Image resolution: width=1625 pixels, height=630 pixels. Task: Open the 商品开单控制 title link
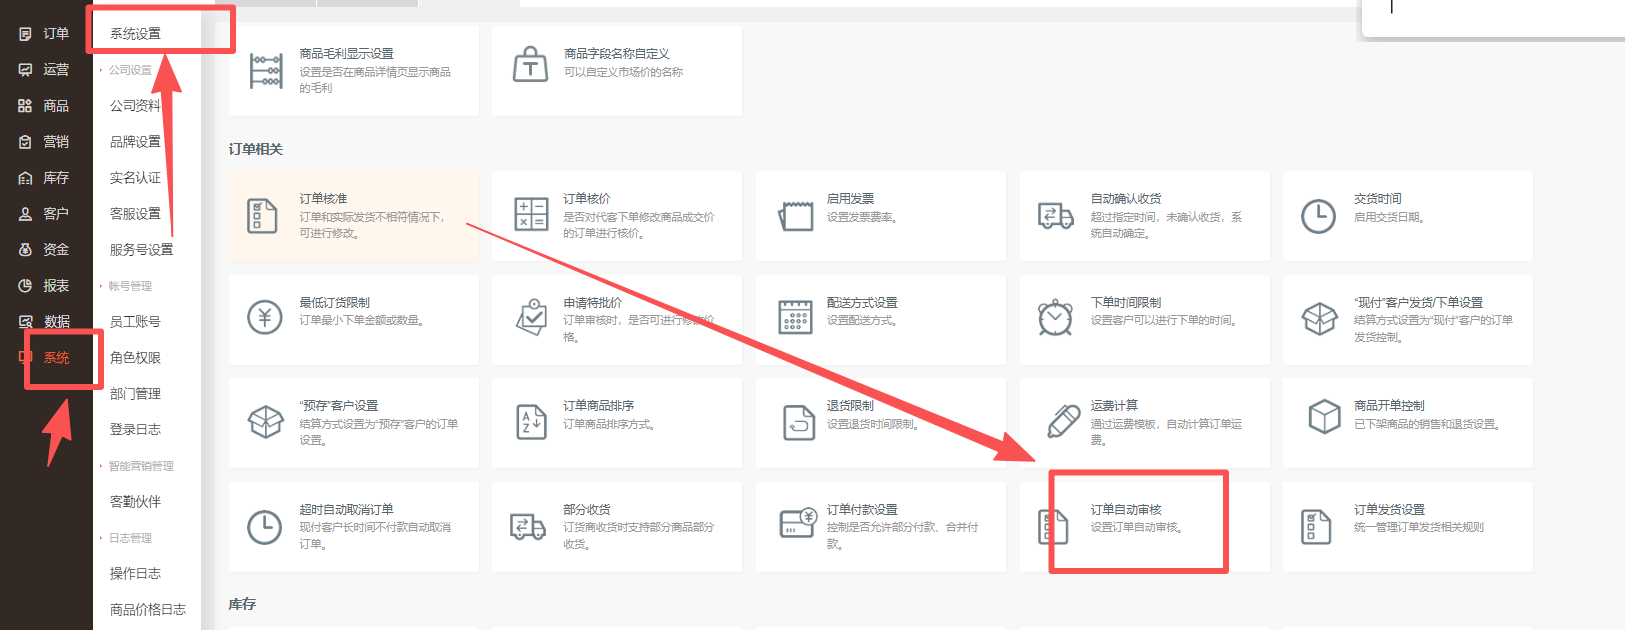click(1389, 406)
